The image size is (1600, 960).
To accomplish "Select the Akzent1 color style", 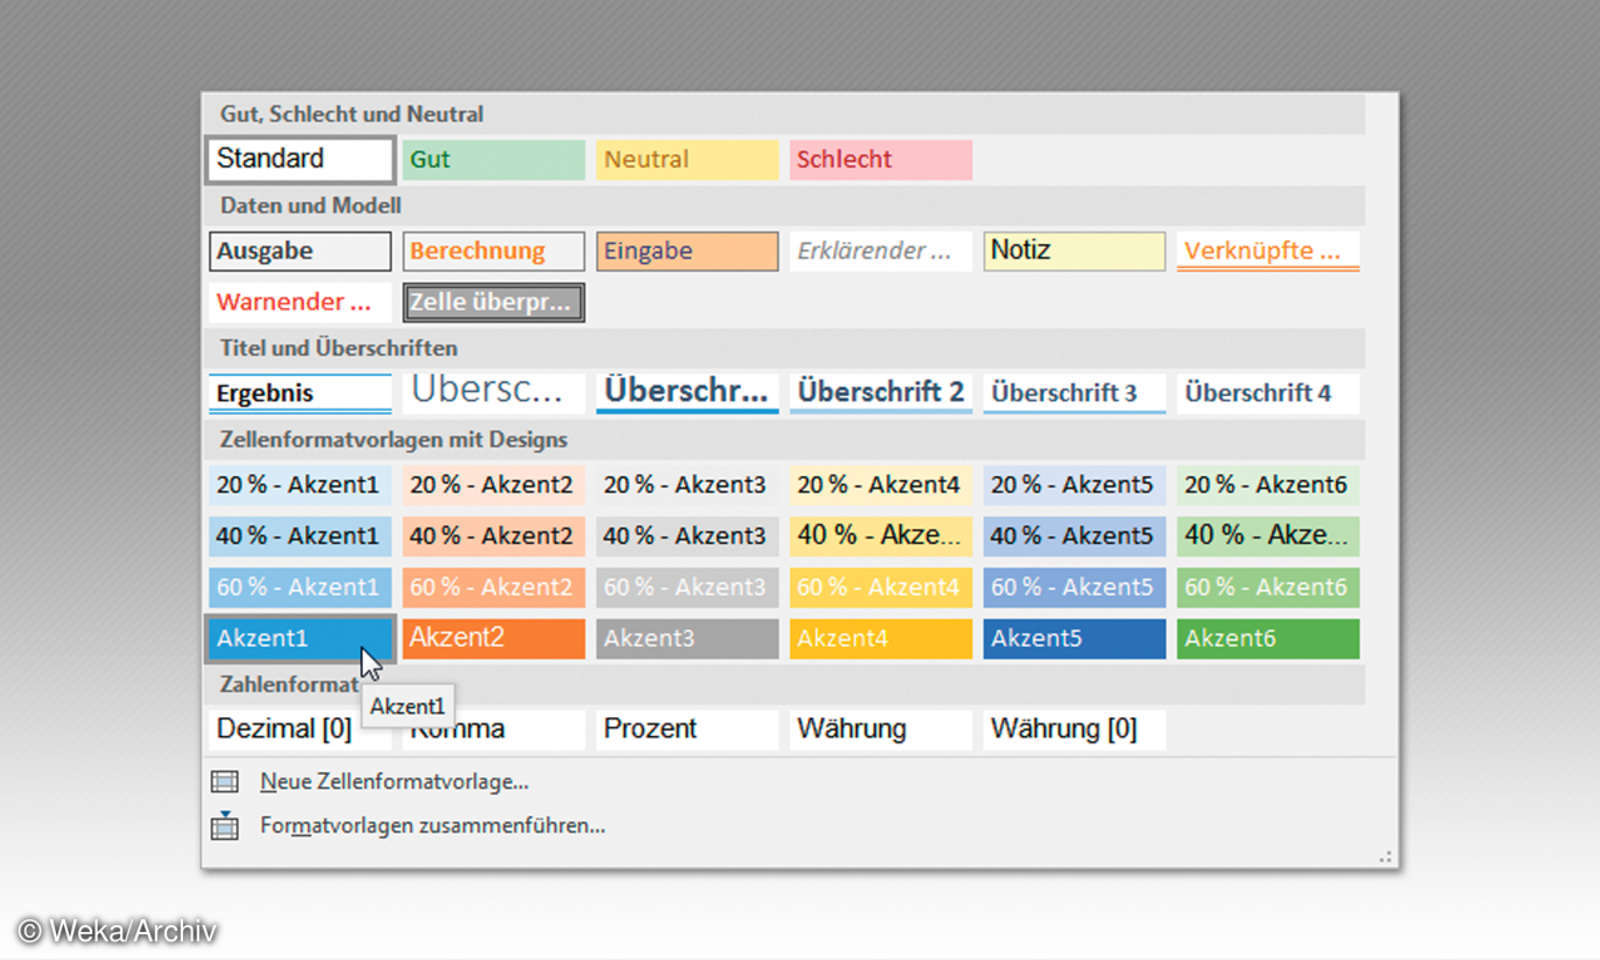I will point(298,638).
